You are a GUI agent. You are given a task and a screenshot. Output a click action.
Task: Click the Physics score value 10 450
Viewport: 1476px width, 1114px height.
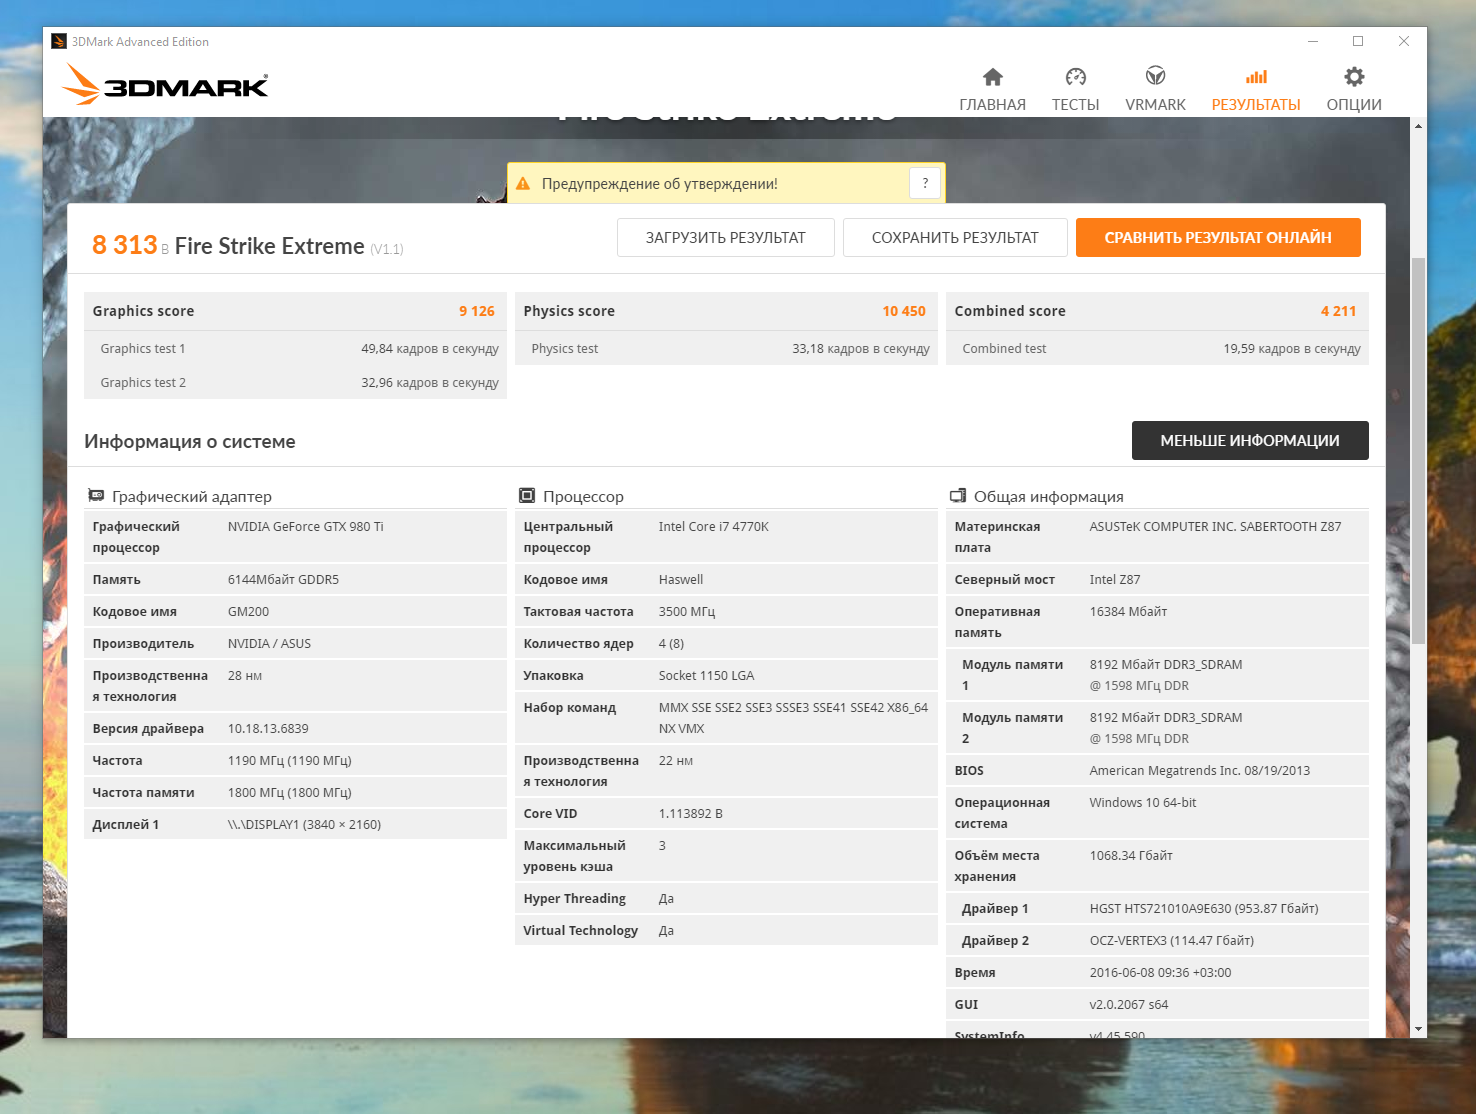coord(904,311)
